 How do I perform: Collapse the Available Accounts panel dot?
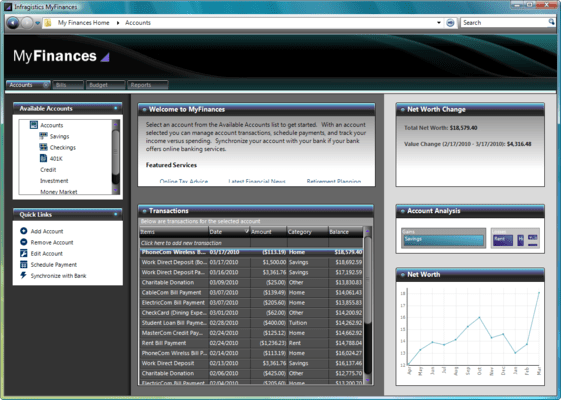[x=115, y=108]
